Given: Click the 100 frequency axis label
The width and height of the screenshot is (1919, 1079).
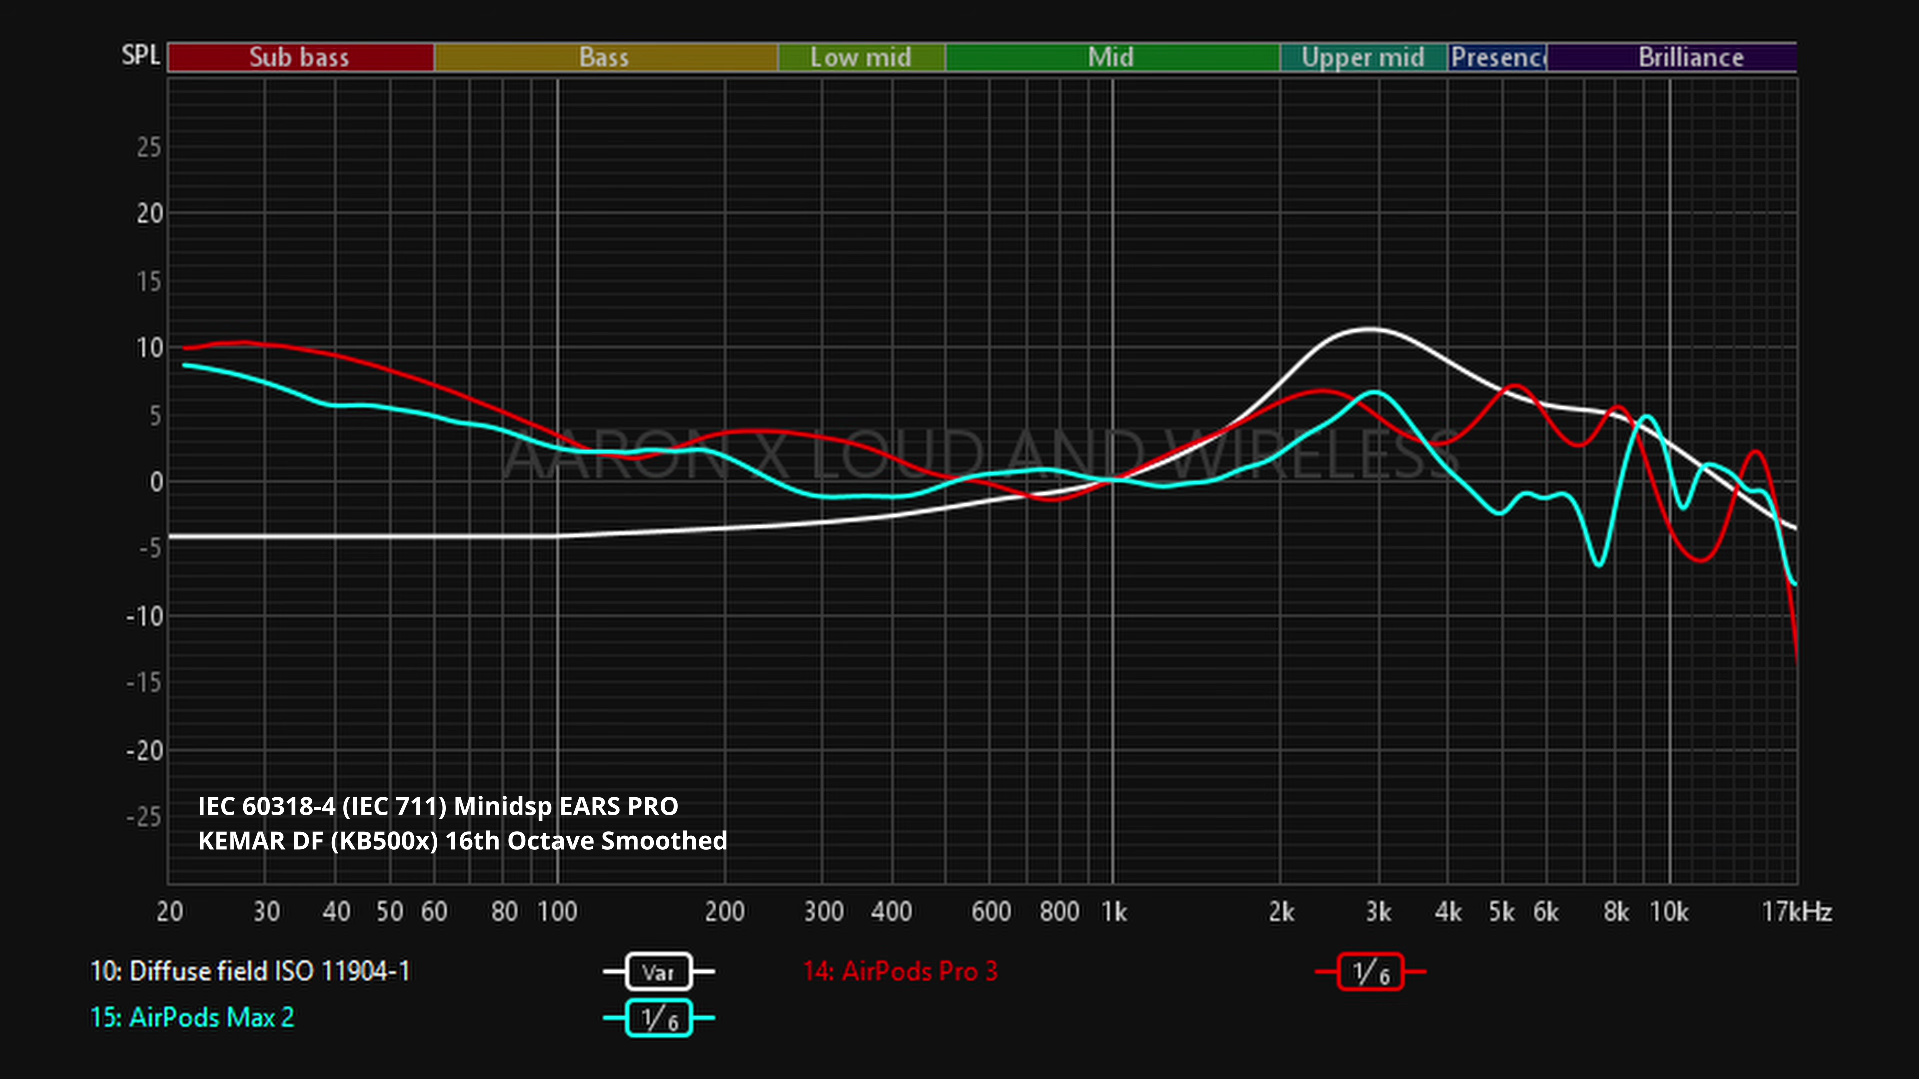Looking at the screenshot, I should (x=557, y=912).
